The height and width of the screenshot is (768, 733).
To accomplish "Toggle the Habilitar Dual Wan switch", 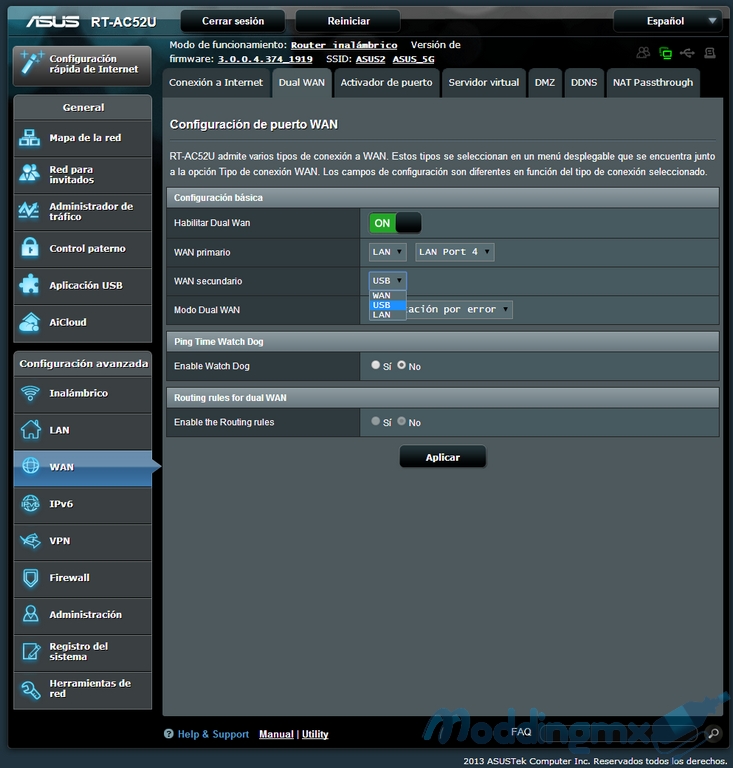I will [x=395, y=223].
